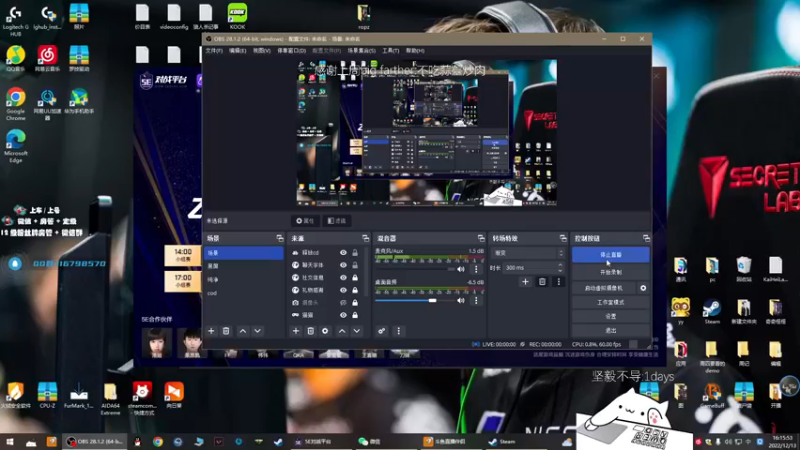Open the 停靠窗口(D) Docks menu

[291, 51]
